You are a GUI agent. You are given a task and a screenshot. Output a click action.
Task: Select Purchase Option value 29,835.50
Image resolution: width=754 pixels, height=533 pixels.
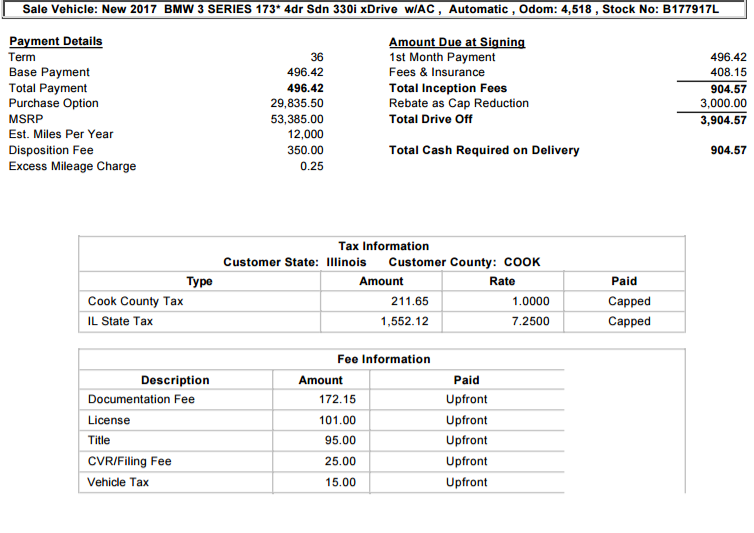(297, 103)
